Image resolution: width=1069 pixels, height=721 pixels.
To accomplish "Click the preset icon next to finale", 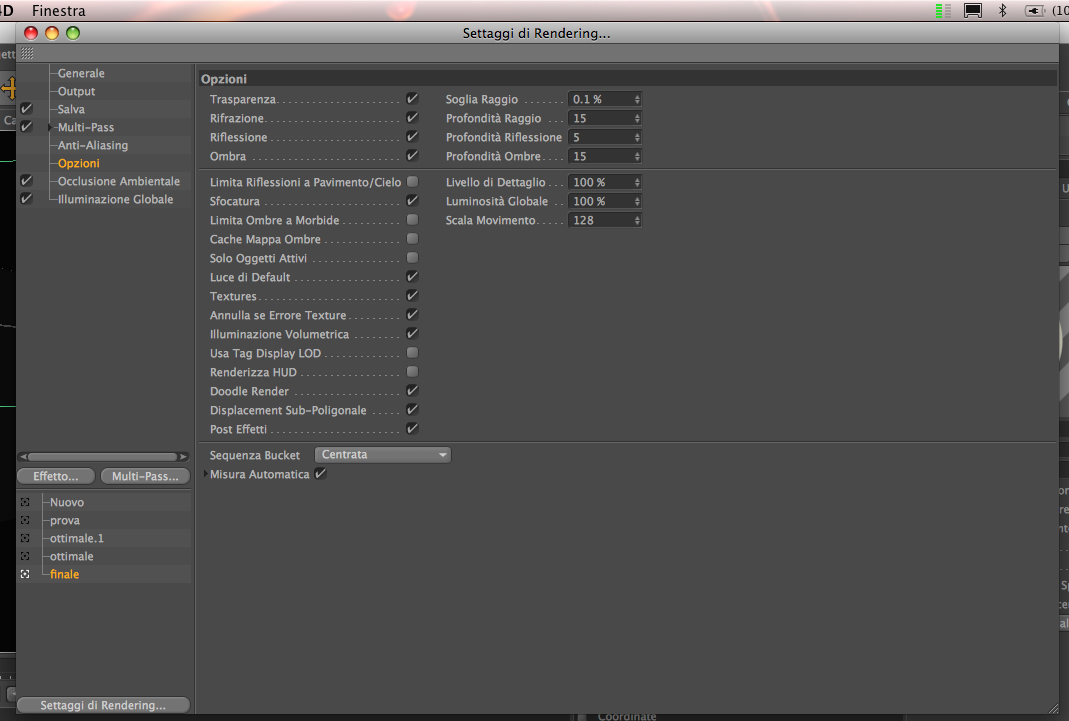I will tap(25, 574).
